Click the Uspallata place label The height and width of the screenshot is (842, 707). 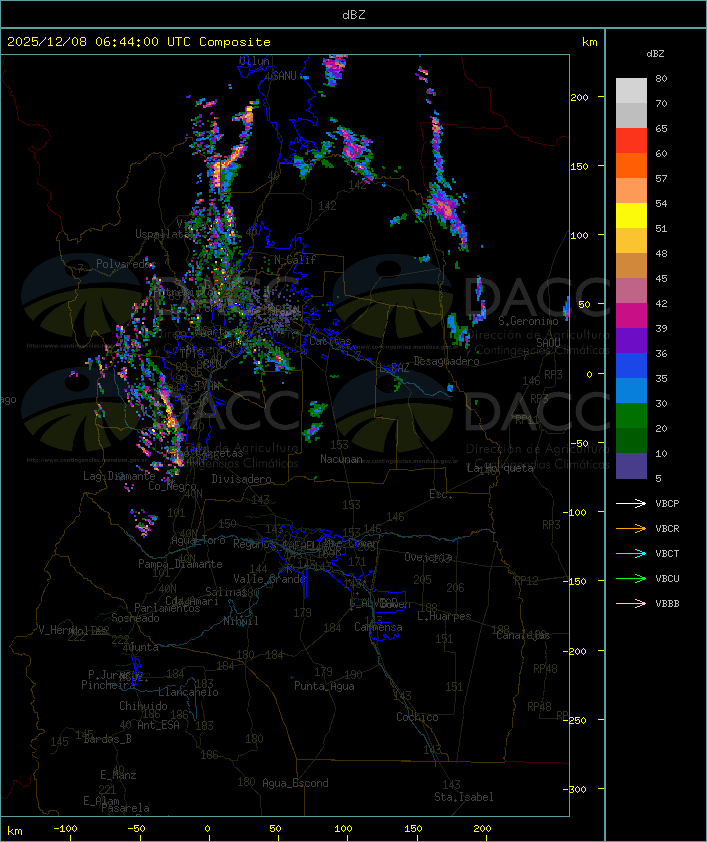coord(162,234)
